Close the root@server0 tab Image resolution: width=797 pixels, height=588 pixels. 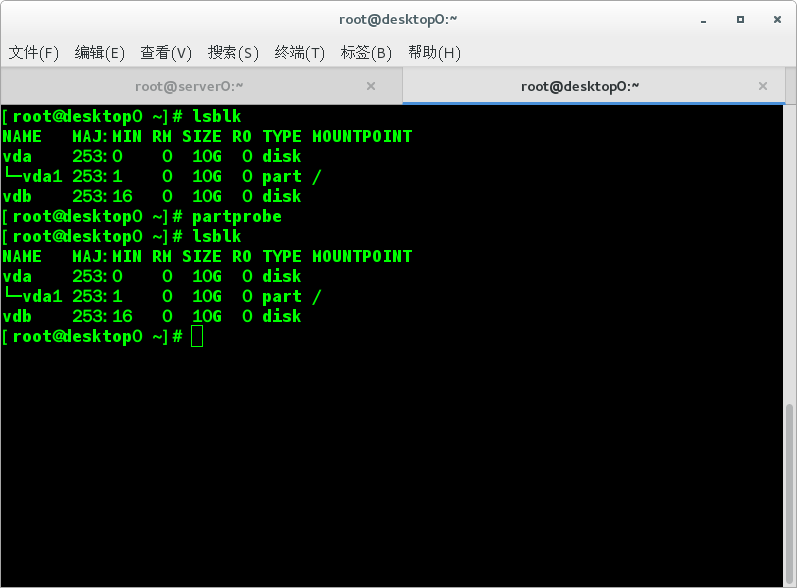tap(371, 86)
